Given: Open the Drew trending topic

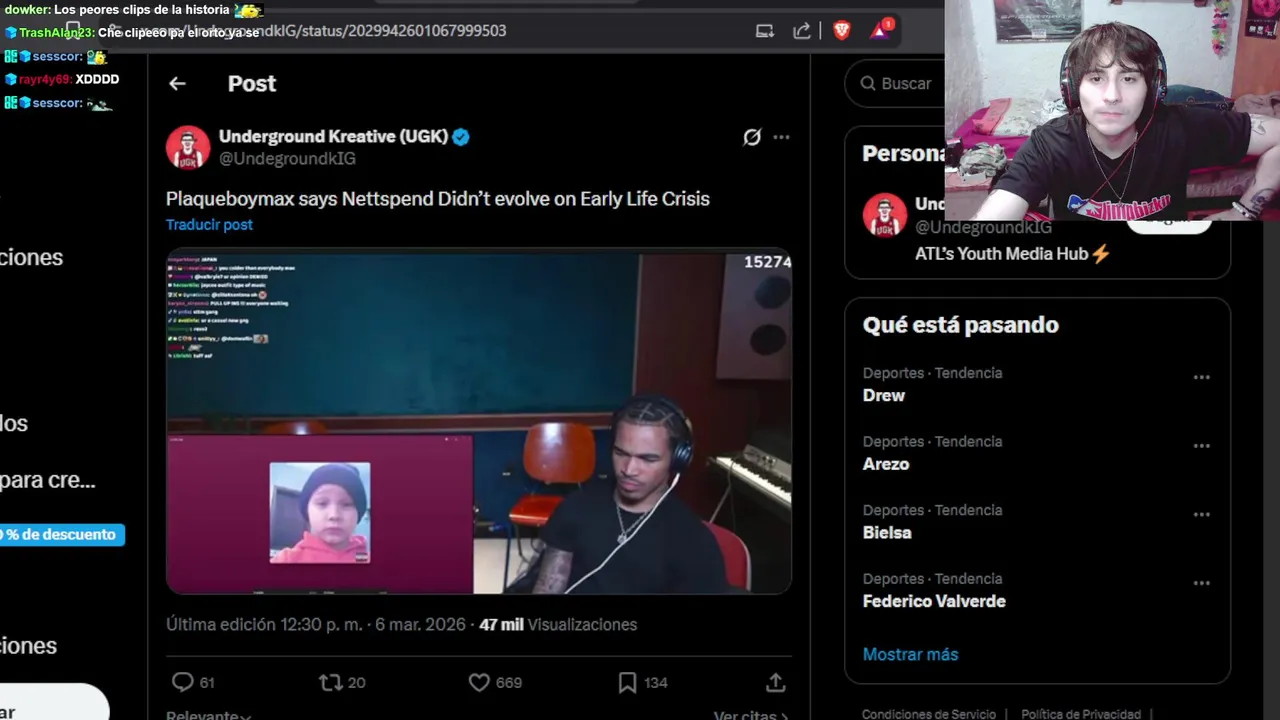Looking at the screenshot, I should 884,396.
